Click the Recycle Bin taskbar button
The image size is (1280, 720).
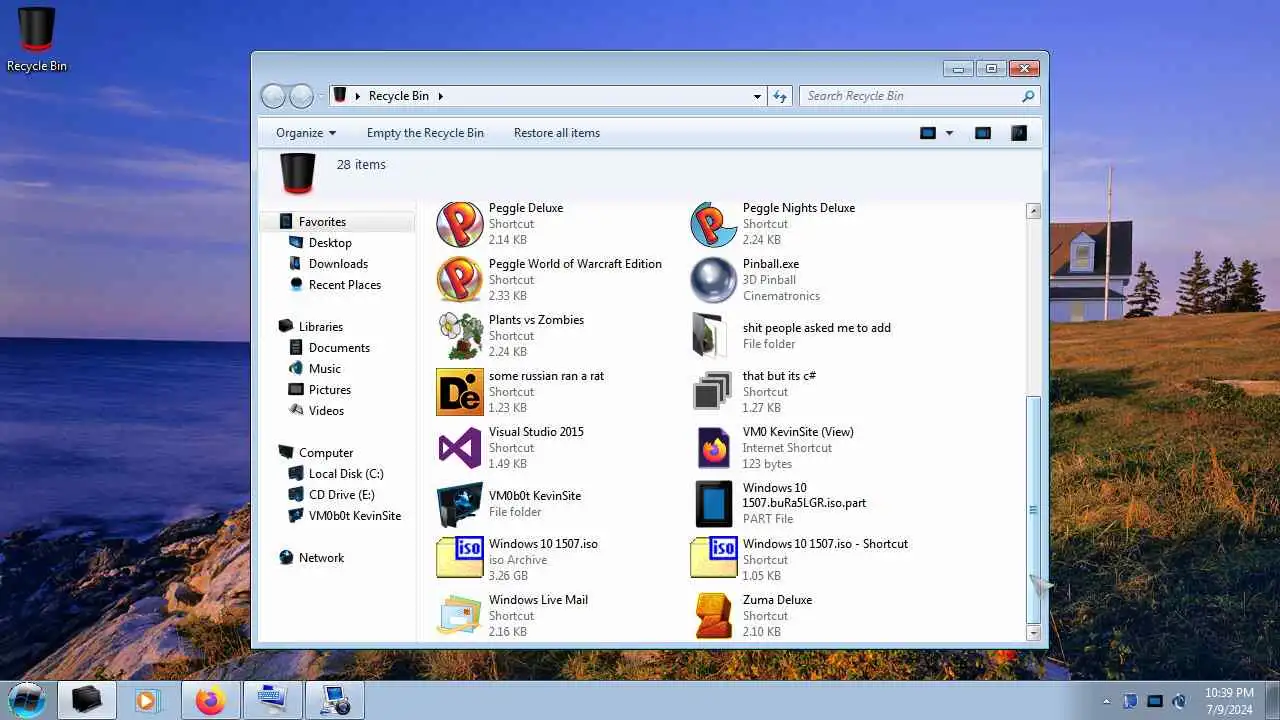click(x=87, y=701)
